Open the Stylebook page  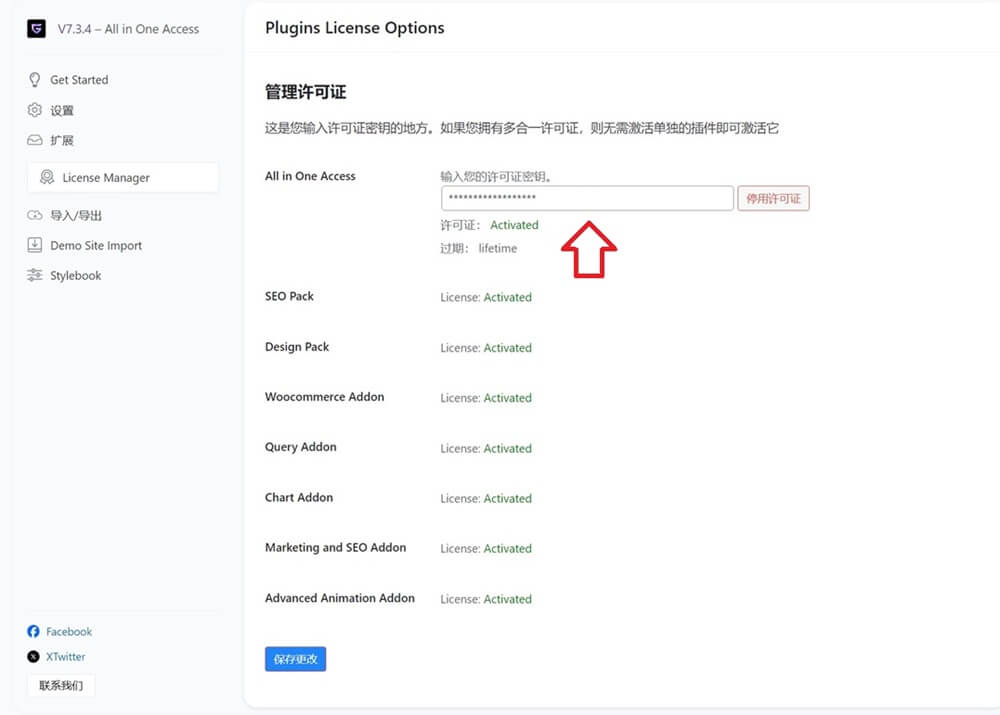pyautogui.click(x=75, y=276)
